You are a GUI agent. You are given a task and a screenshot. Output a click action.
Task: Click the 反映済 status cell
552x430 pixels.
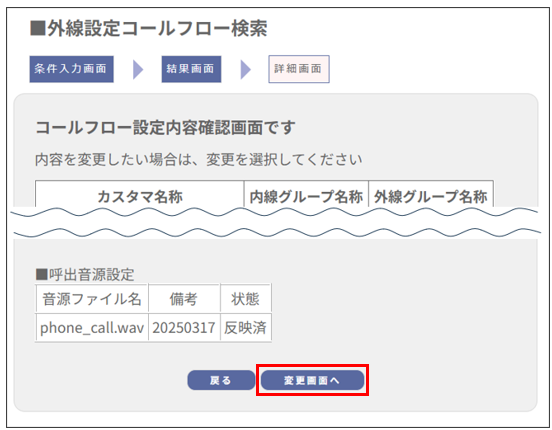point(245,328)
